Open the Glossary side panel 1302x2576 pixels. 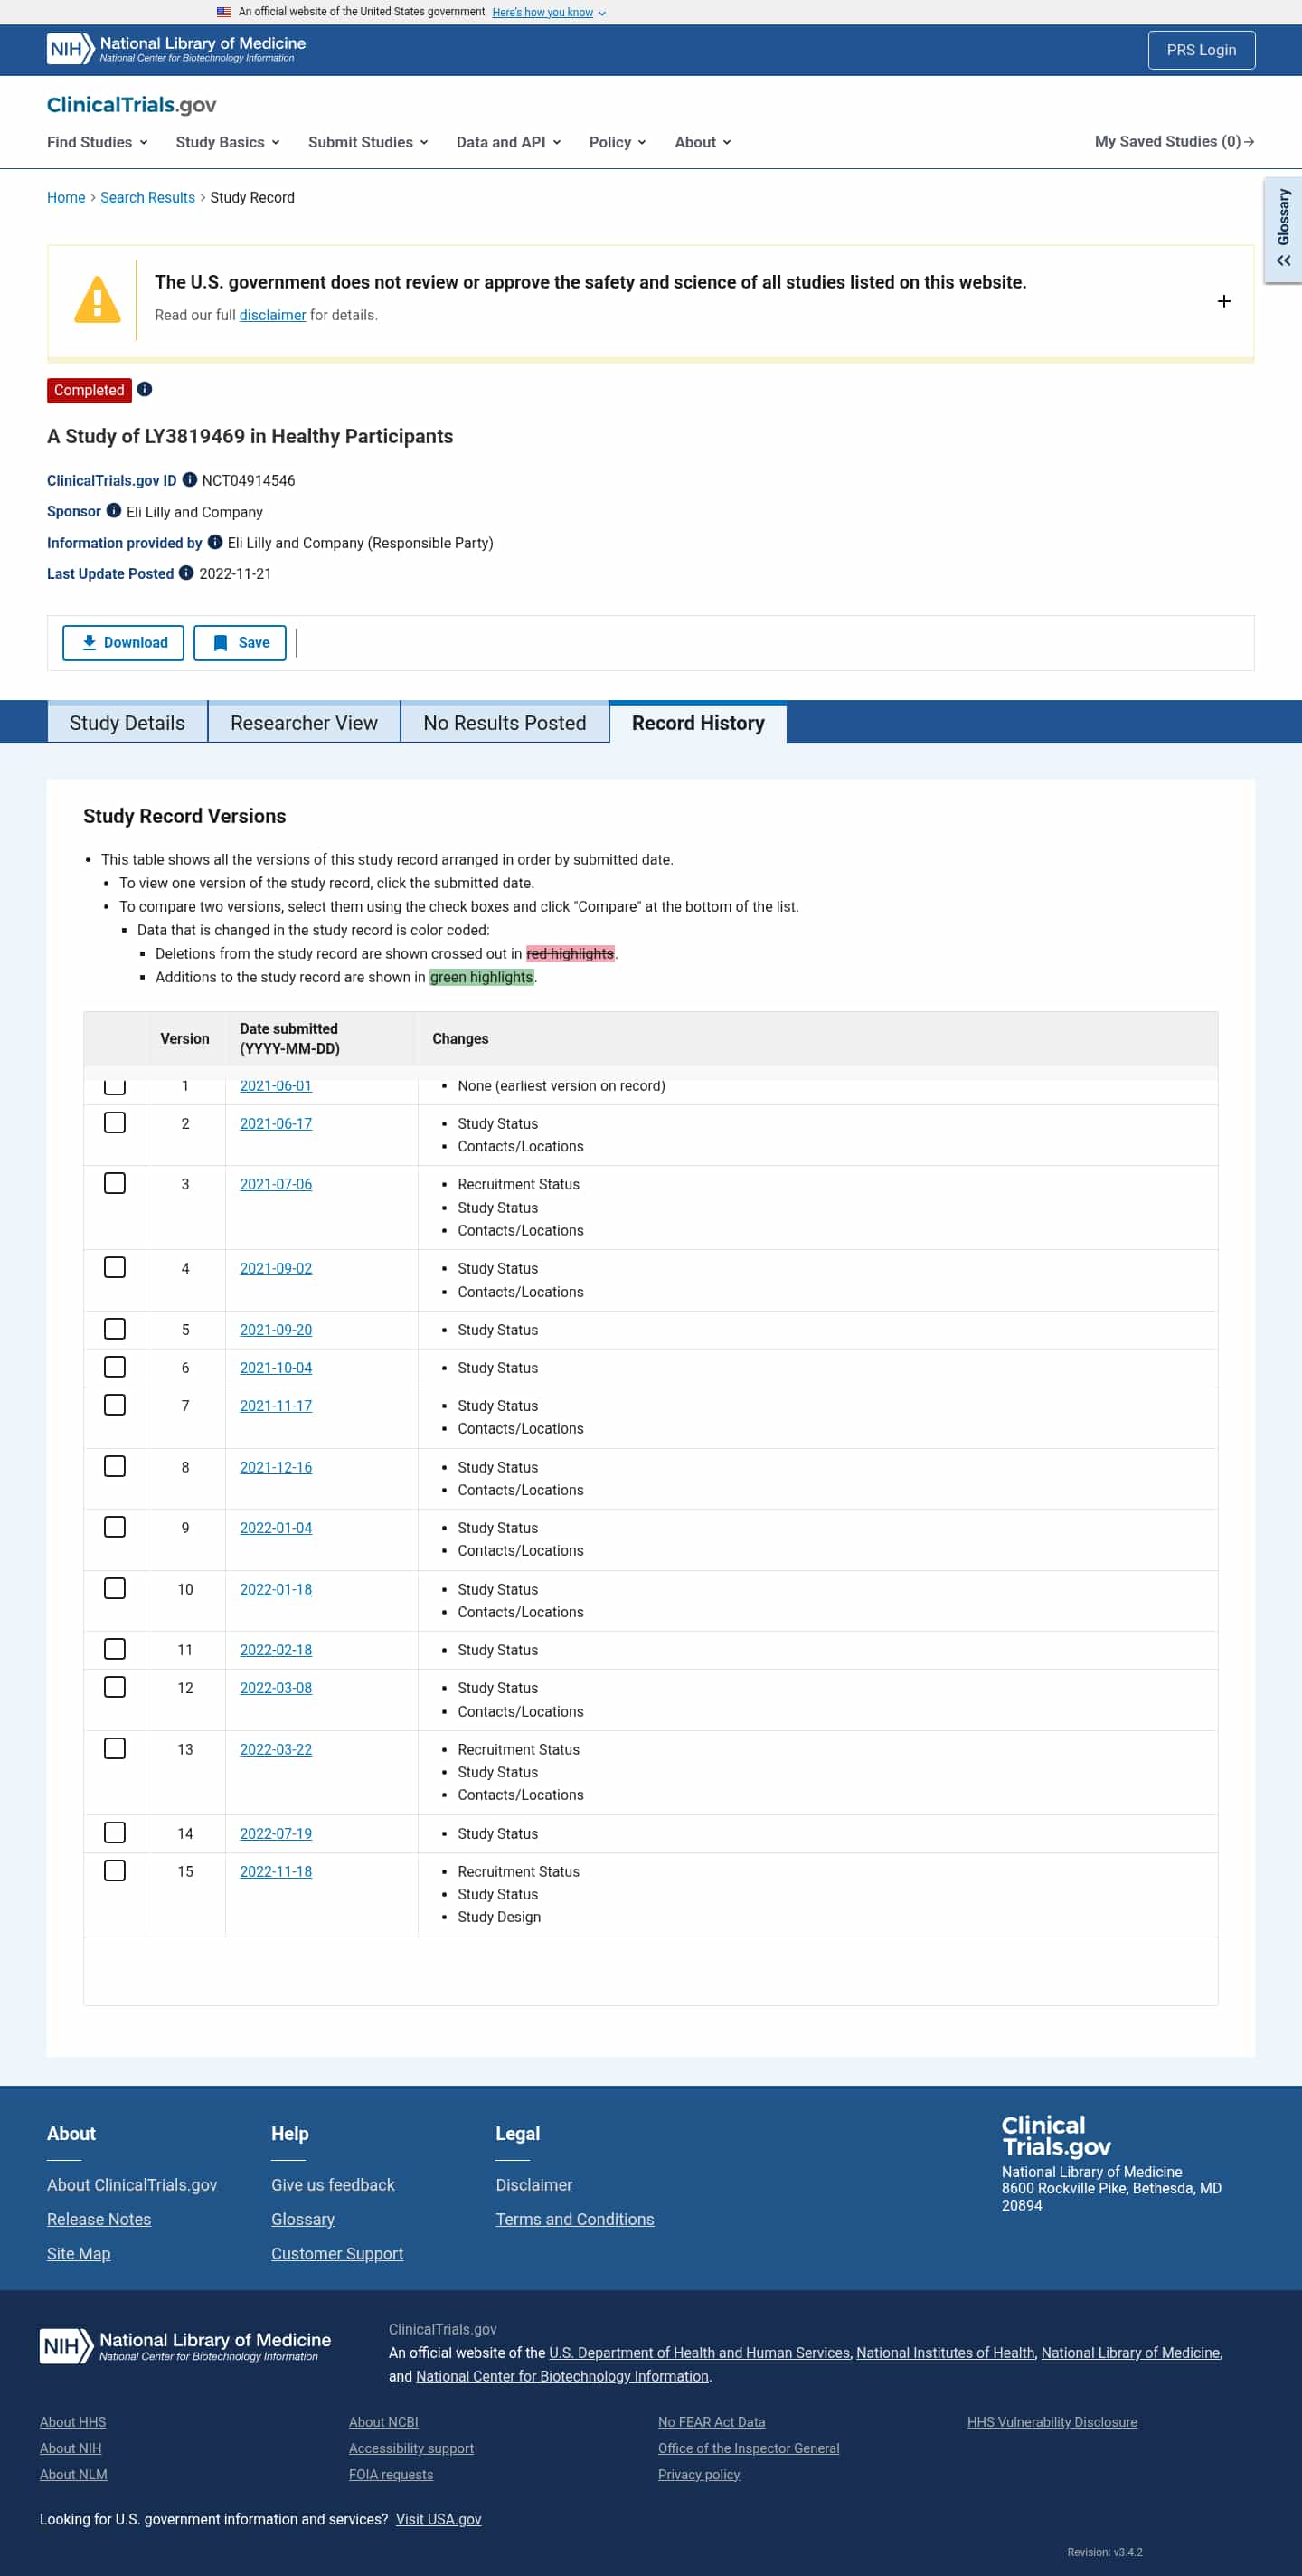coord(1283,230)
